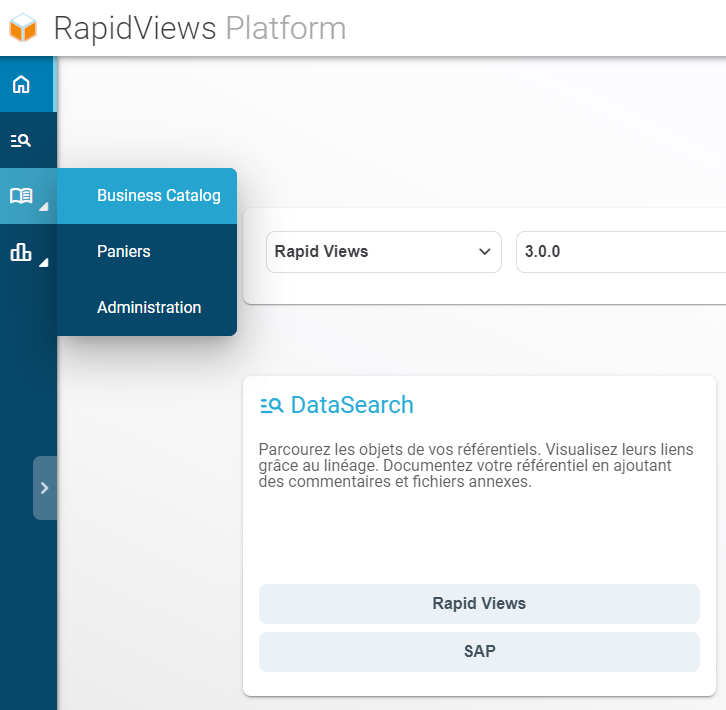
Task: Expand the sidebar with the chevron handle
Action: click(45, 488)
